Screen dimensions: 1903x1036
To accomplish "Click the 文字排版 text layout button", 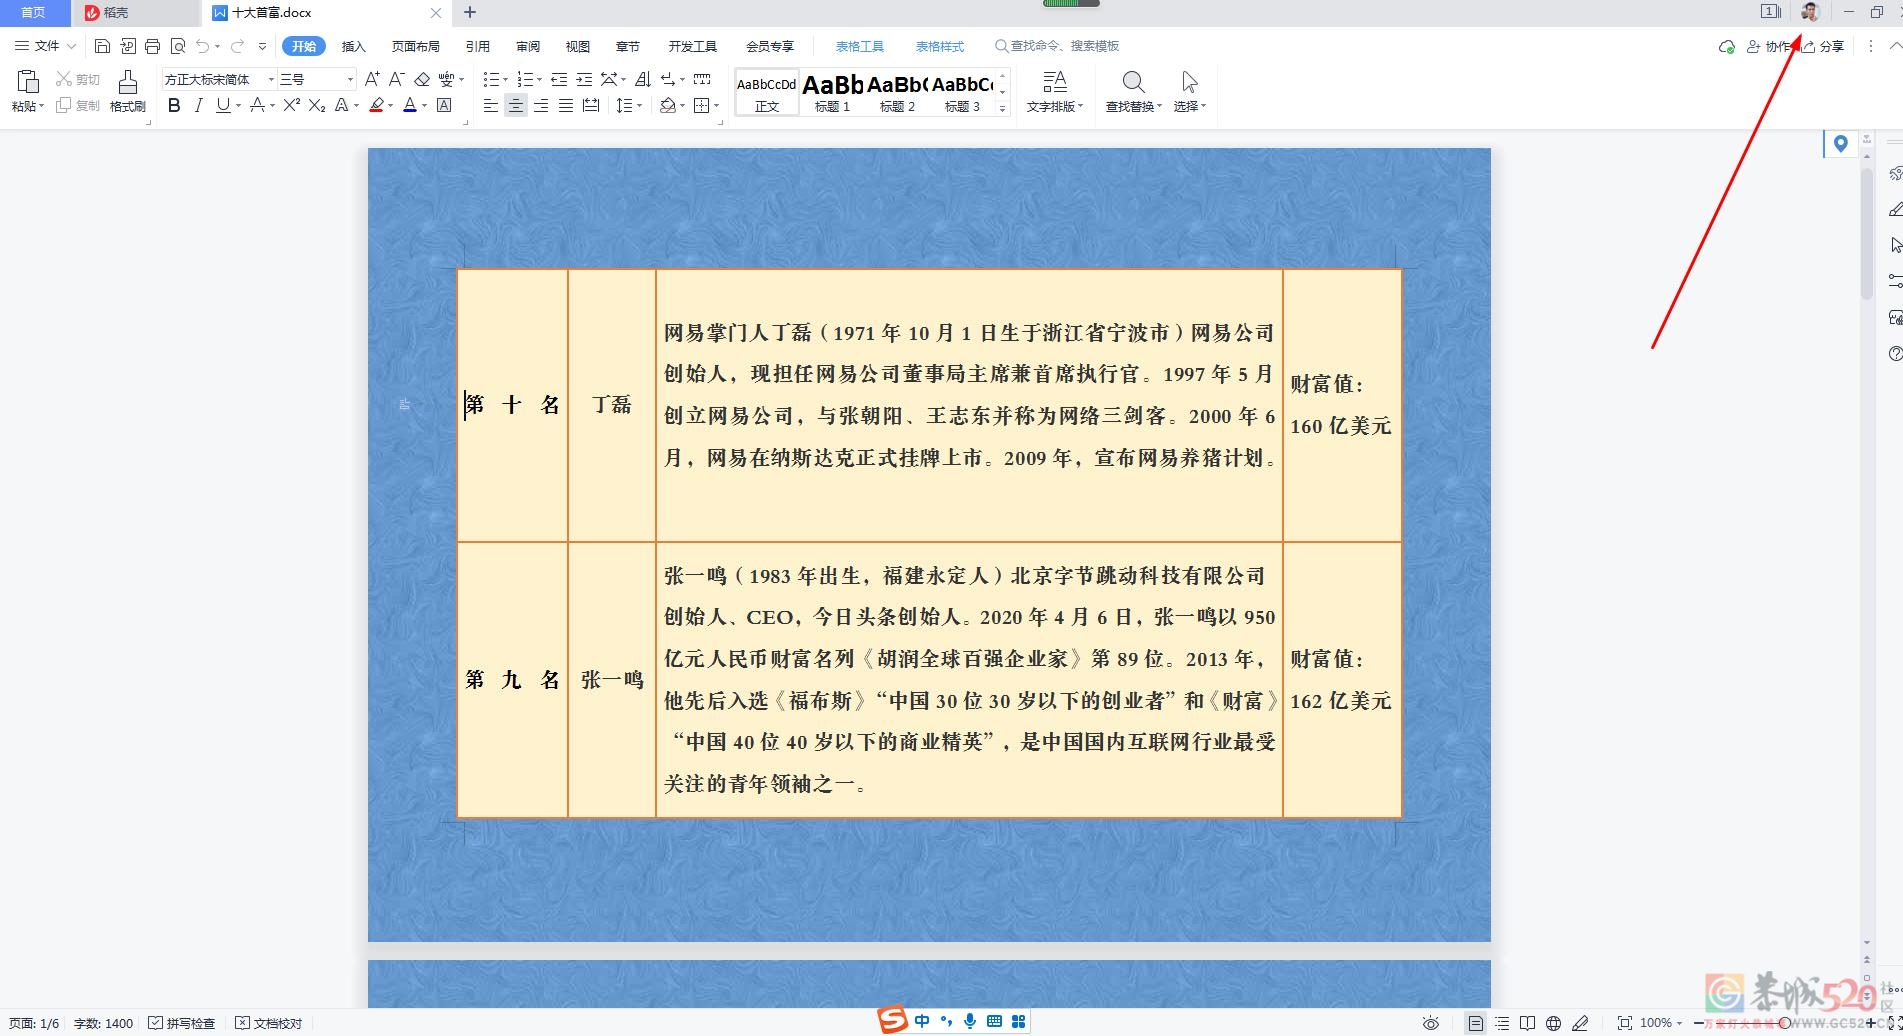I will pyautogui.click(x=1055, y=91).
